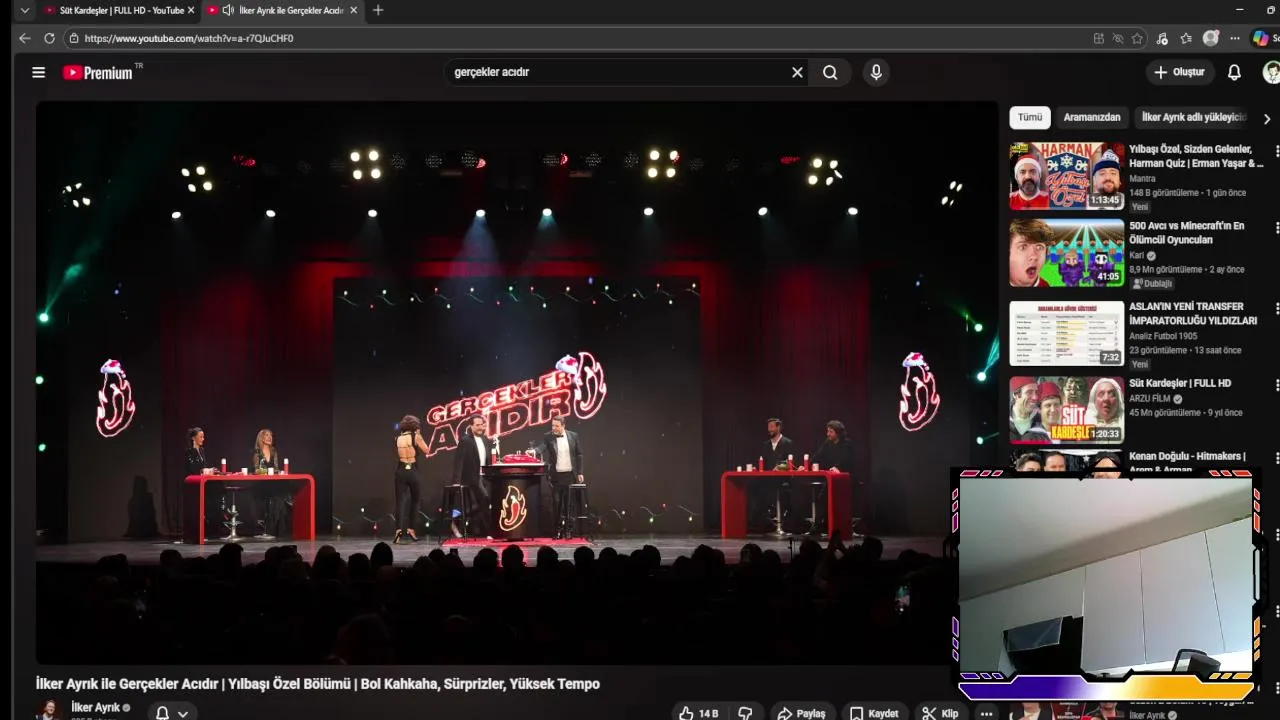Screen dimensions: 1280x720
Task: Switch to İlker Ayrık ile Gerçekler Acıdır tab
Action: (x=283, y=10)
